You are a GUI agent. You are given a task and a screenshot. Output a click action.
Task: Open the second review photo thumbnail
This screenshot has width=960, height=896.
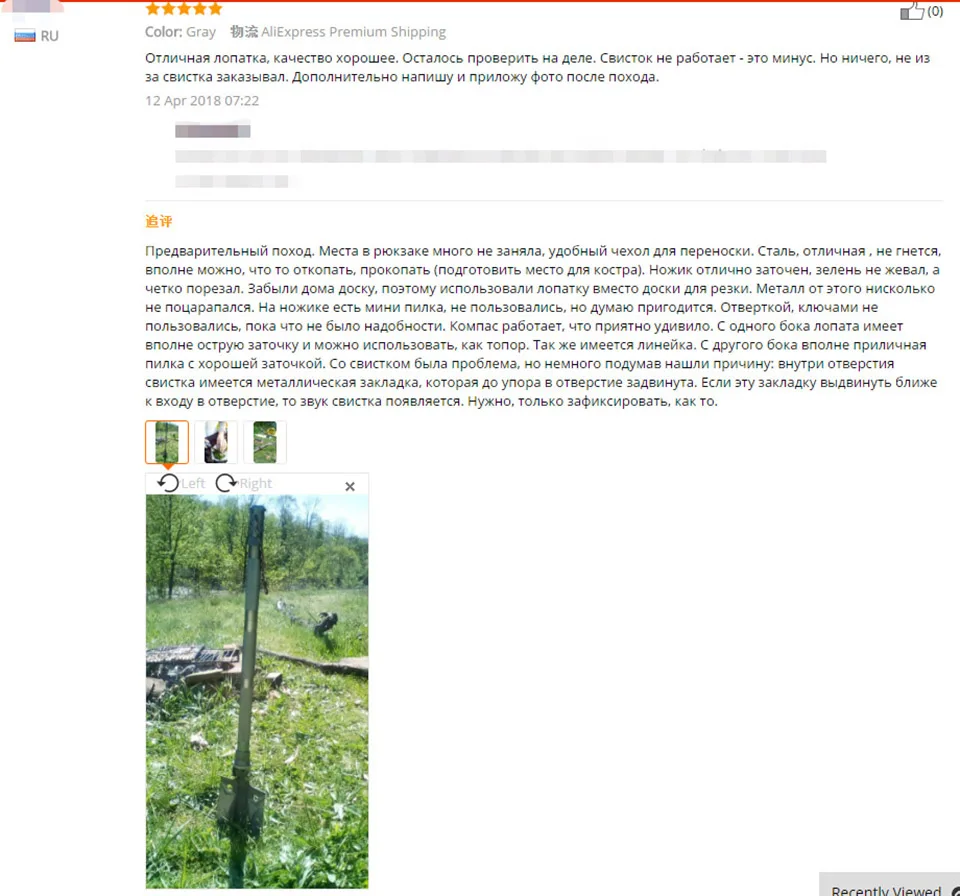216,442
